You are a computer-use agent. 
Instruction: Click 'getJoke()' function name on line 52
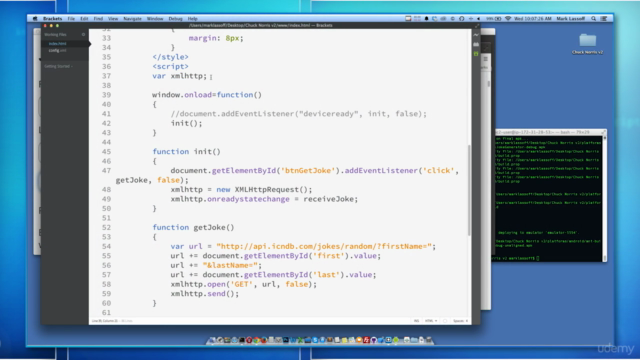tap(214, 228)
